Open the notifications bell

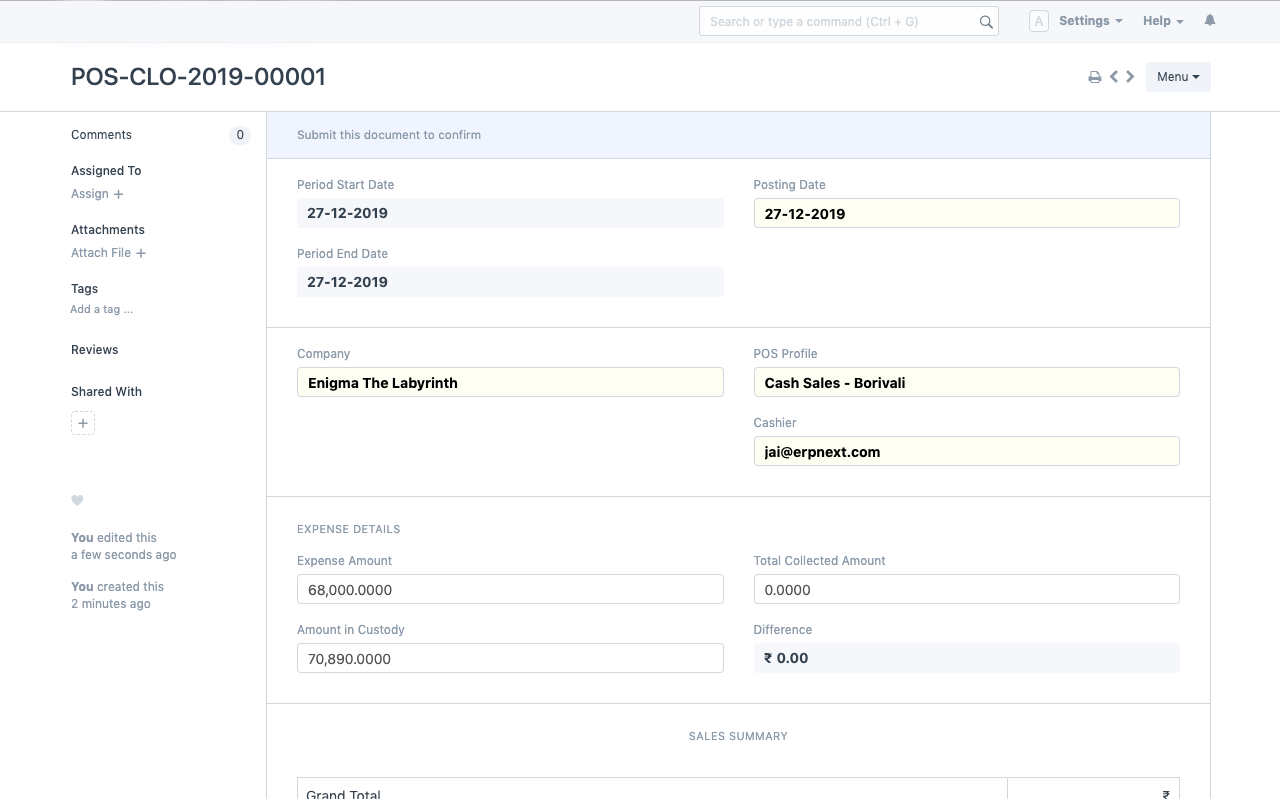(1210, 21)
